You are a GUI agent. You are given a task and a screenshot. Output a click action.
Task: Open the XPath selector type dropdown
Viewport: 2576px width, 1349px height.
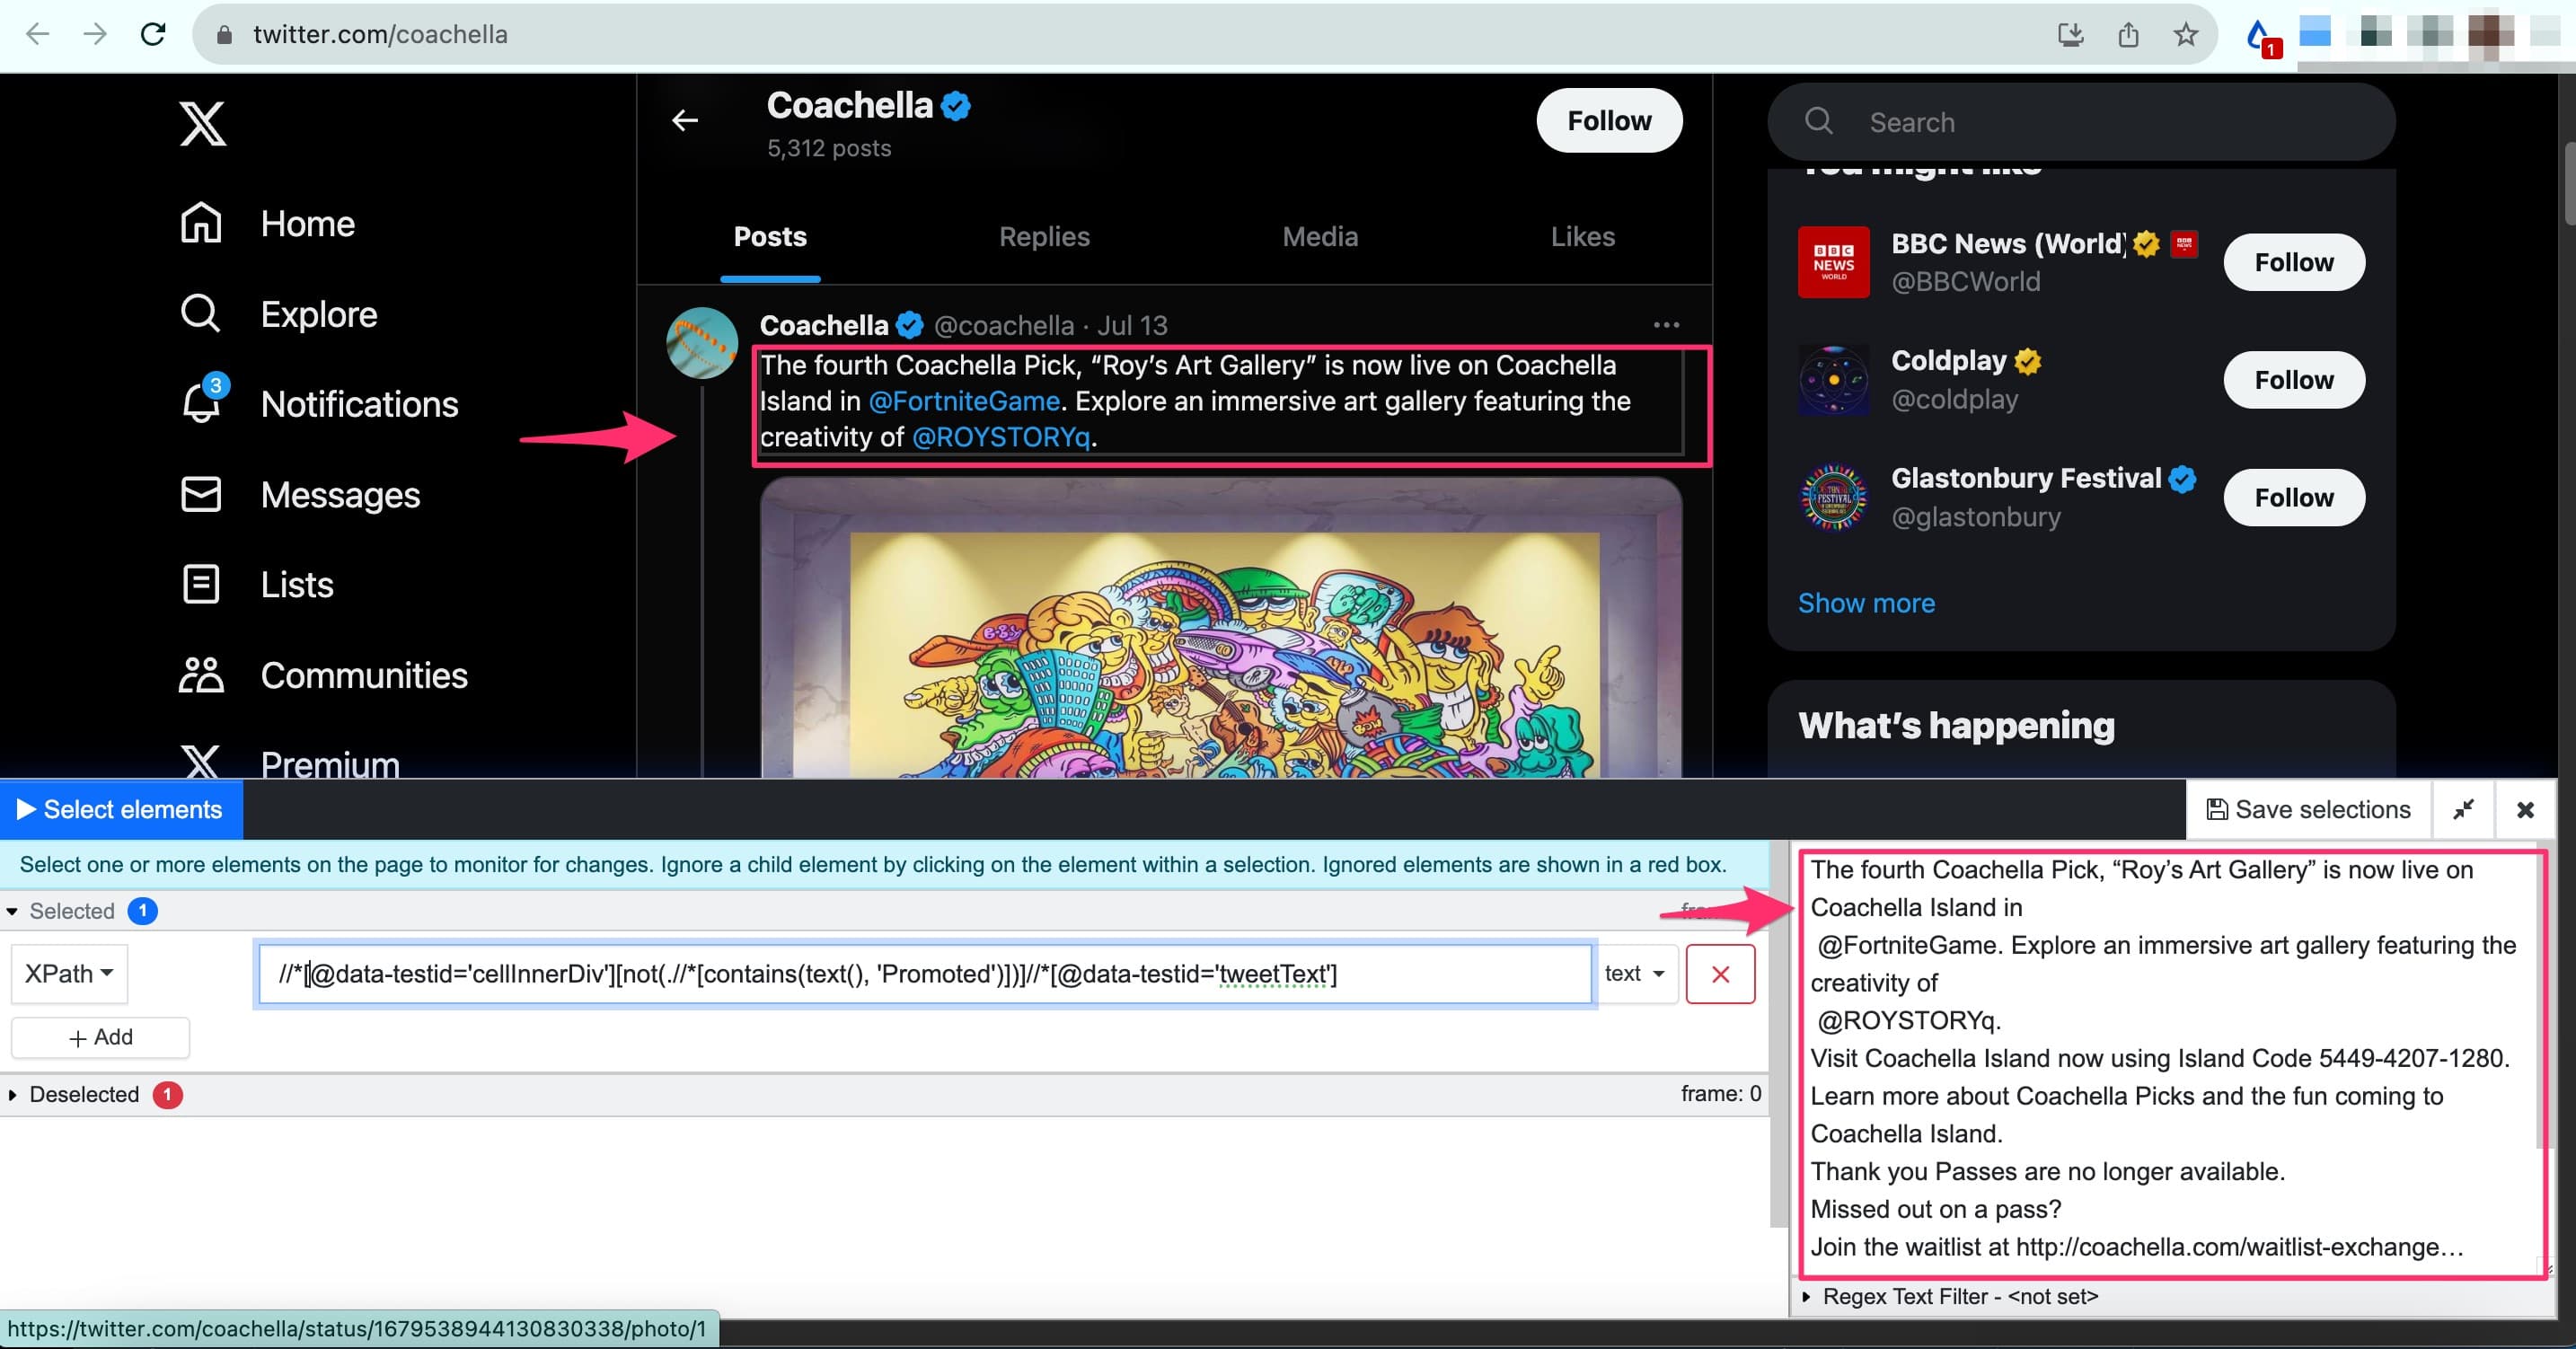point(68,973)
